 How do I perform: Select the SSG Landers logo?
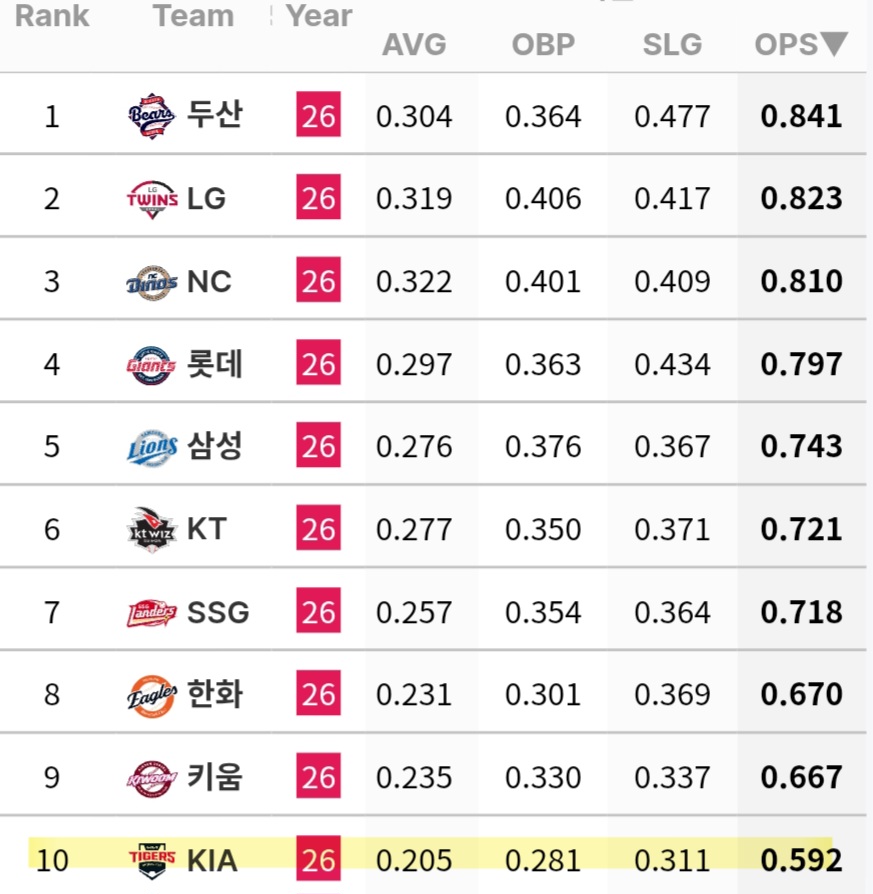152,613
